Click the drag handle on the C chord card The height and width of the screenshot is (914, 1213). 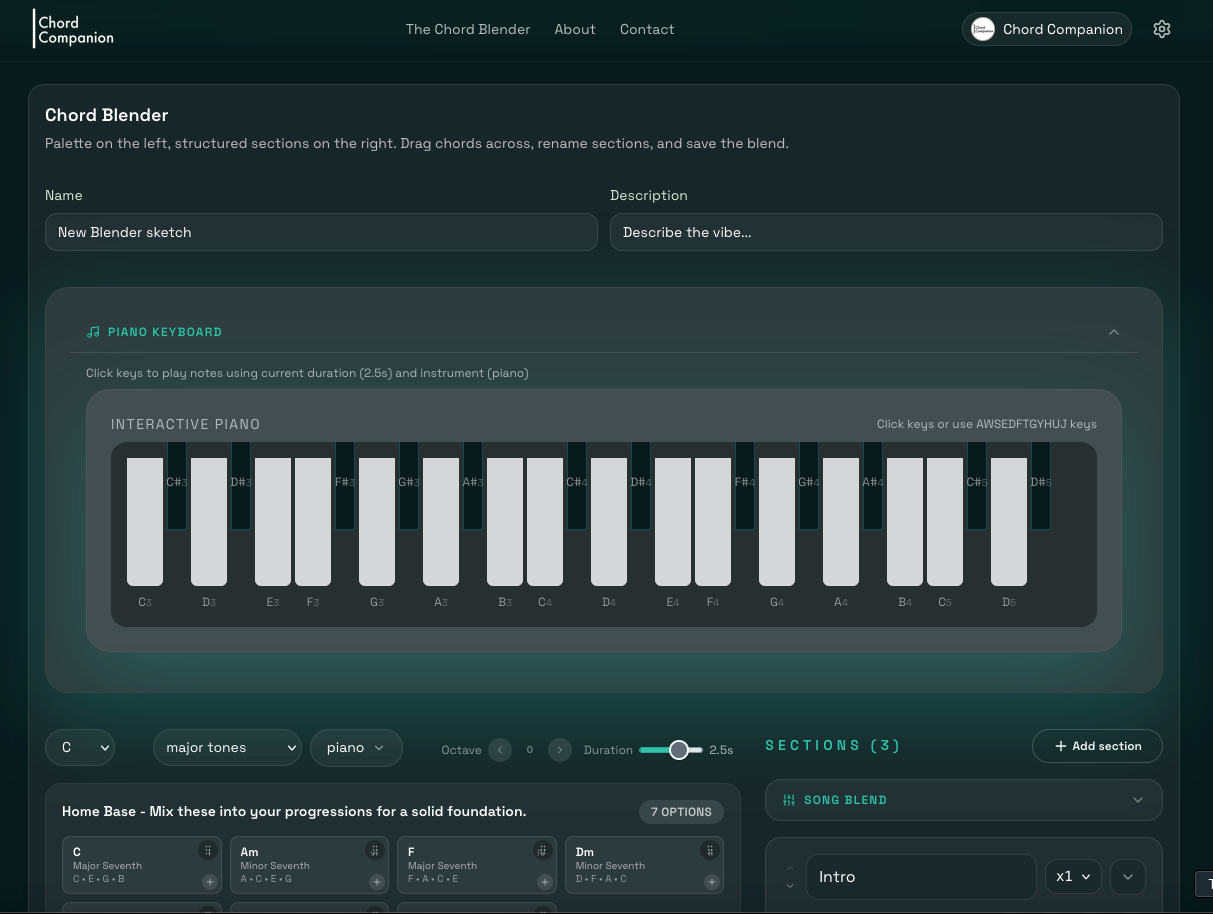pyautogui.click(x=207, y=851)
